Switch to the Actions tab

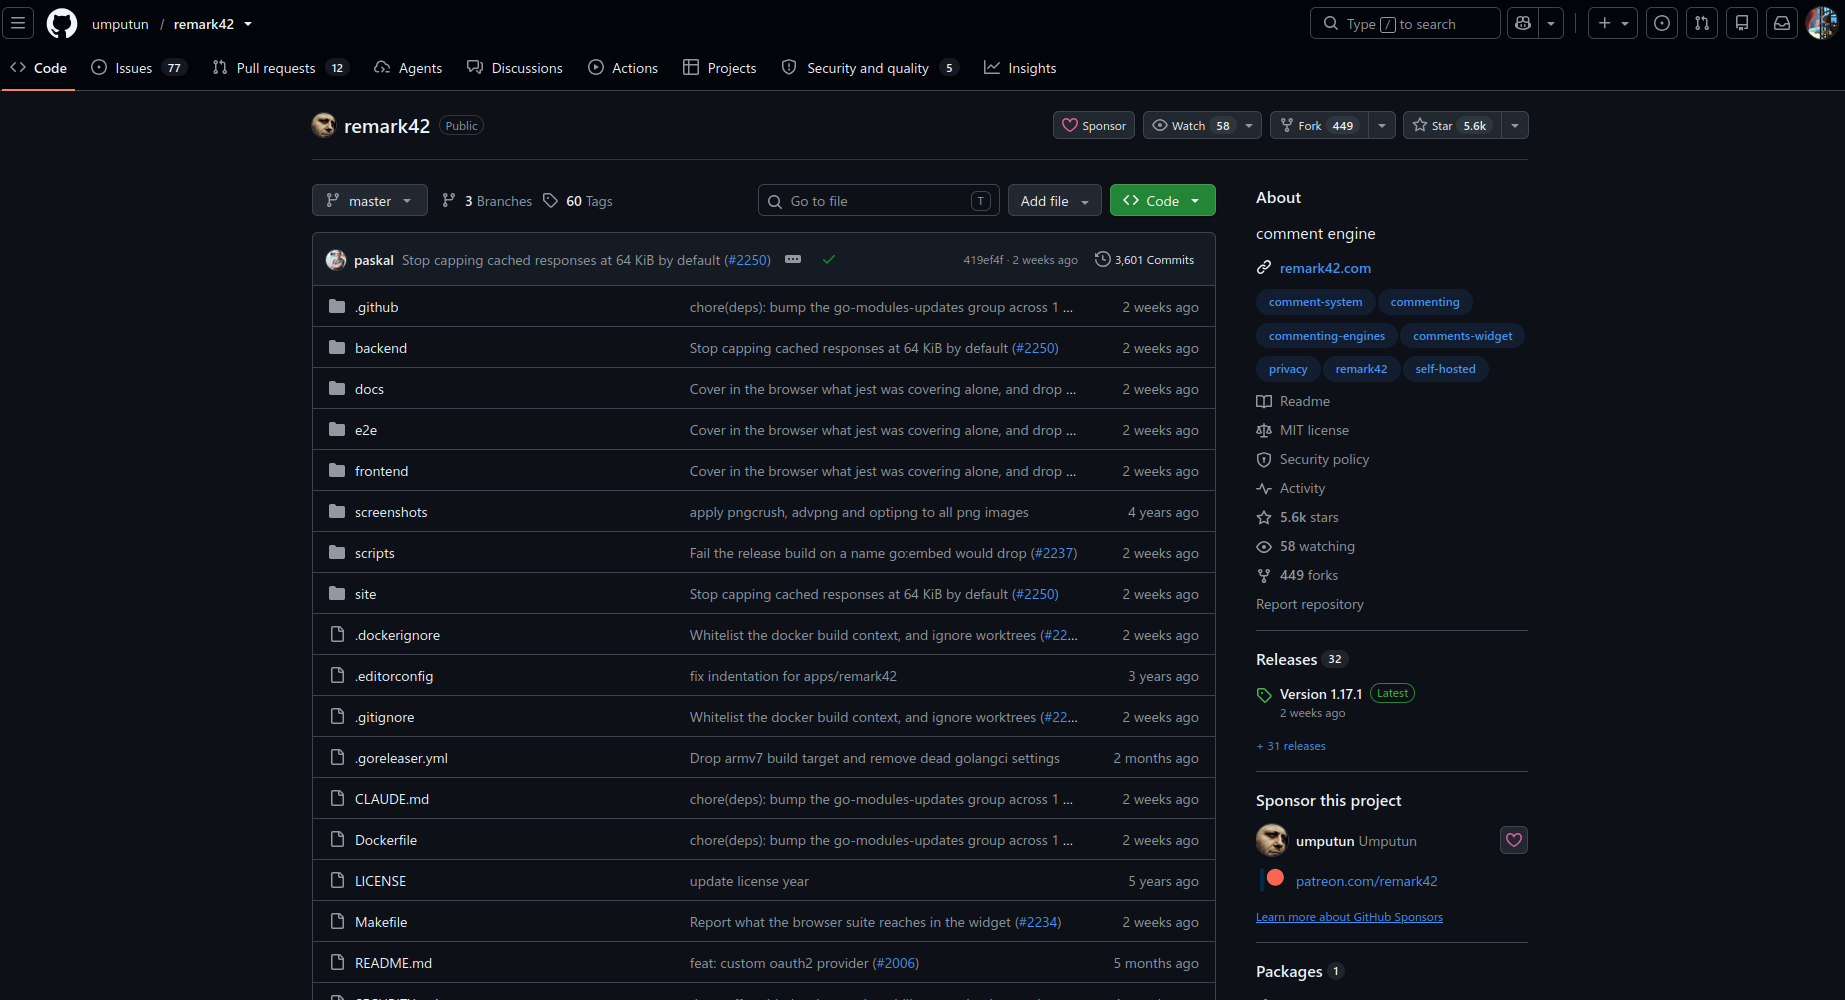coord(623,67)
